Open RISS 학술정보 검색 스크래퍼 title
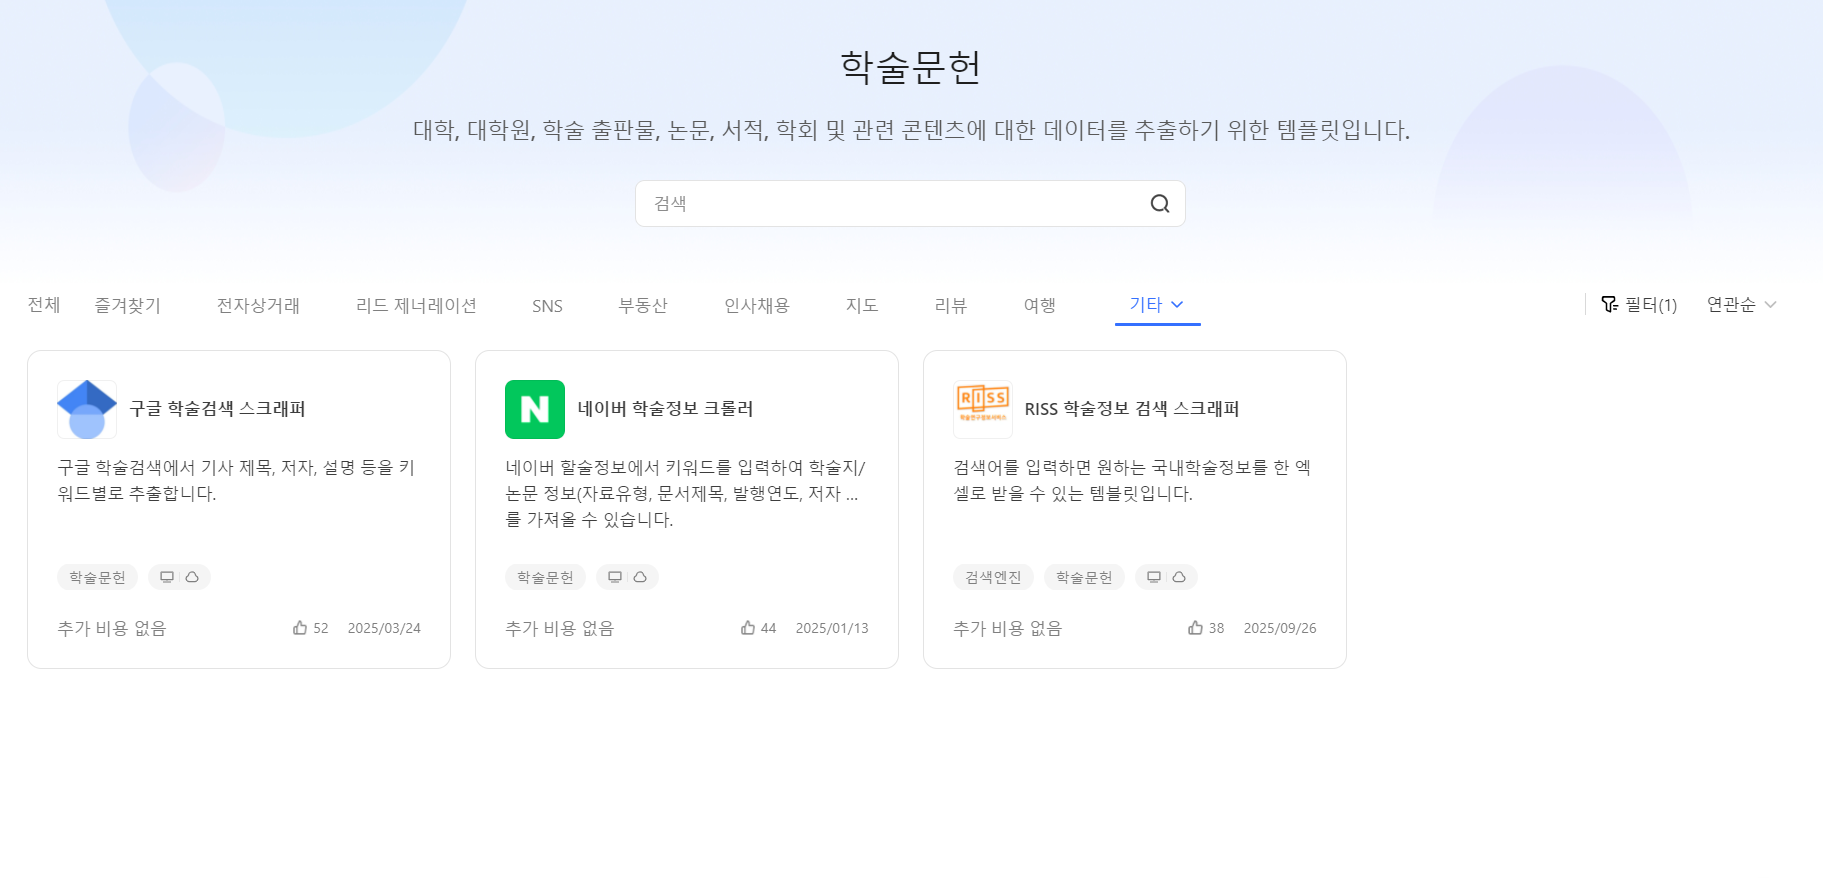Screen dimensions: 1823x878 coord(1131,409)
